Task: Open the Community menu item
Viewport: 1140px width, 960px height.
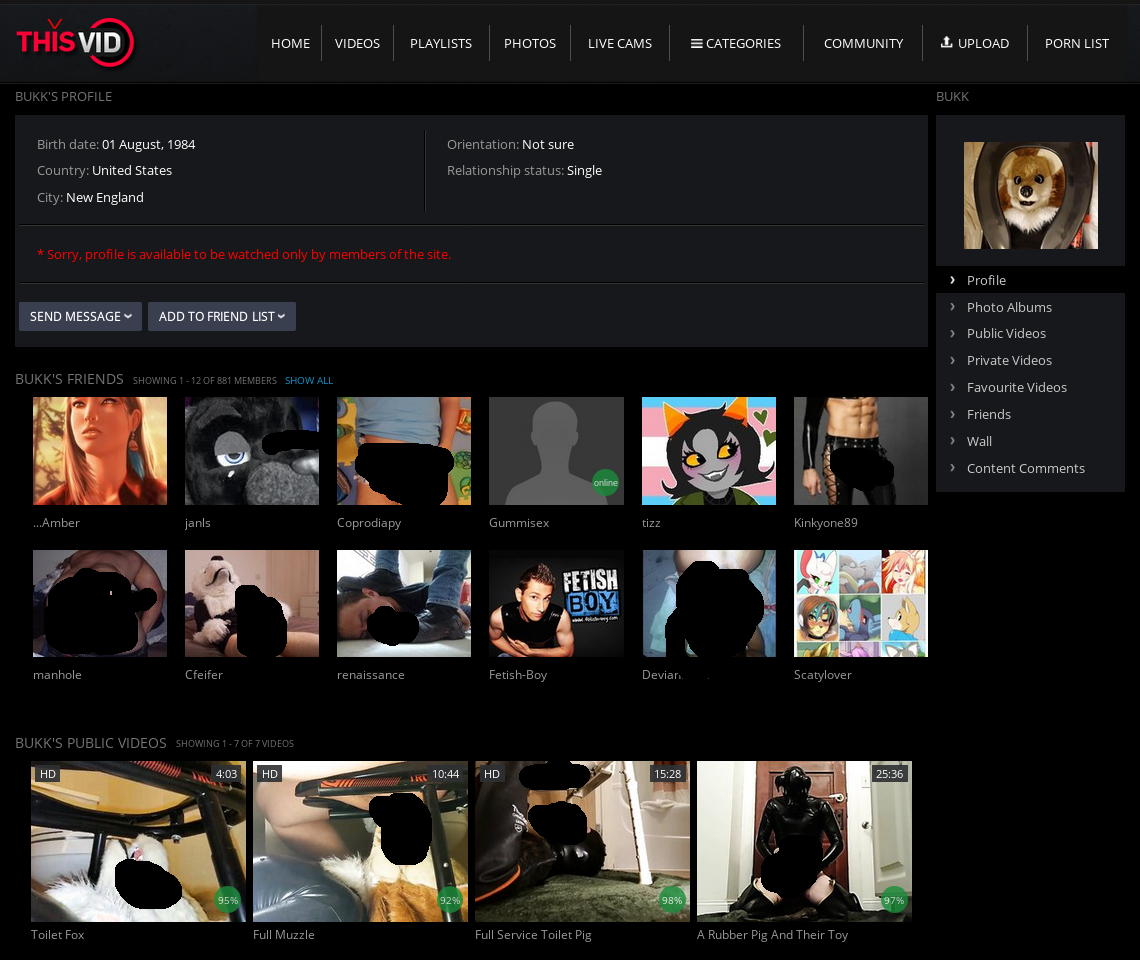Action: [x=863, y=44]
